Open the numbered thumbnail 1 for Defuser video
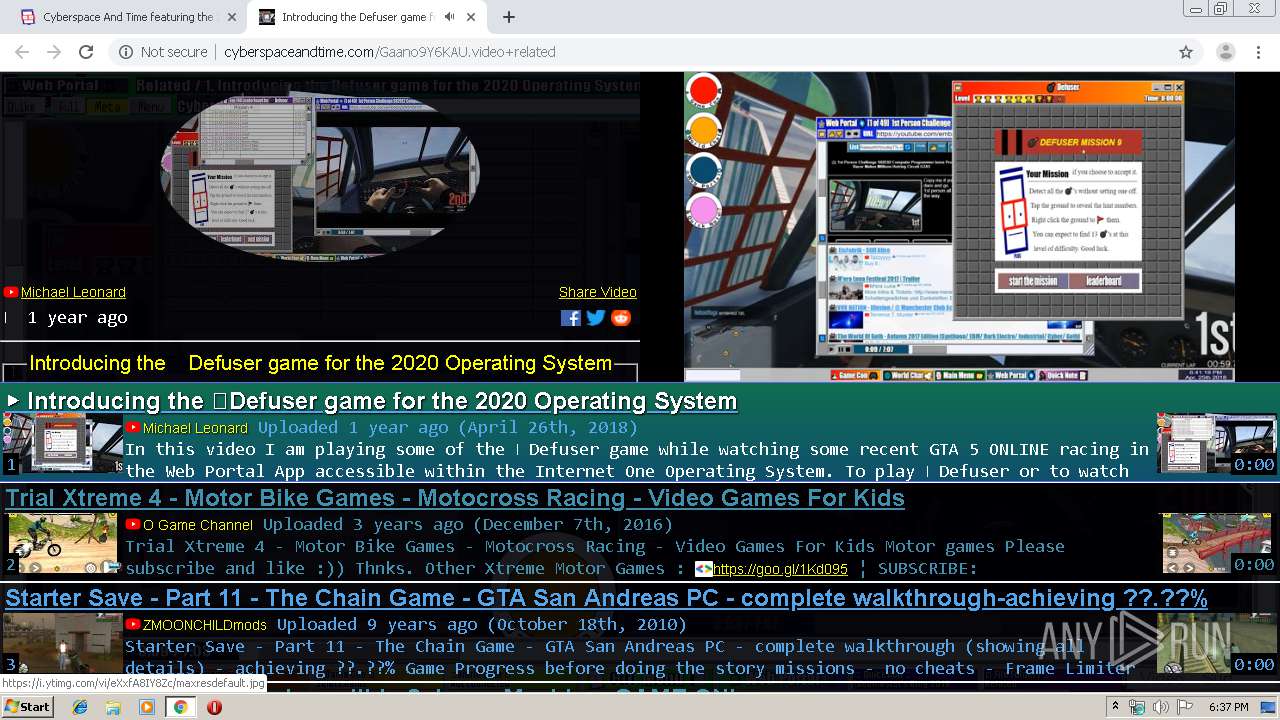This screenshot has width=1280, height=720. 62,443
